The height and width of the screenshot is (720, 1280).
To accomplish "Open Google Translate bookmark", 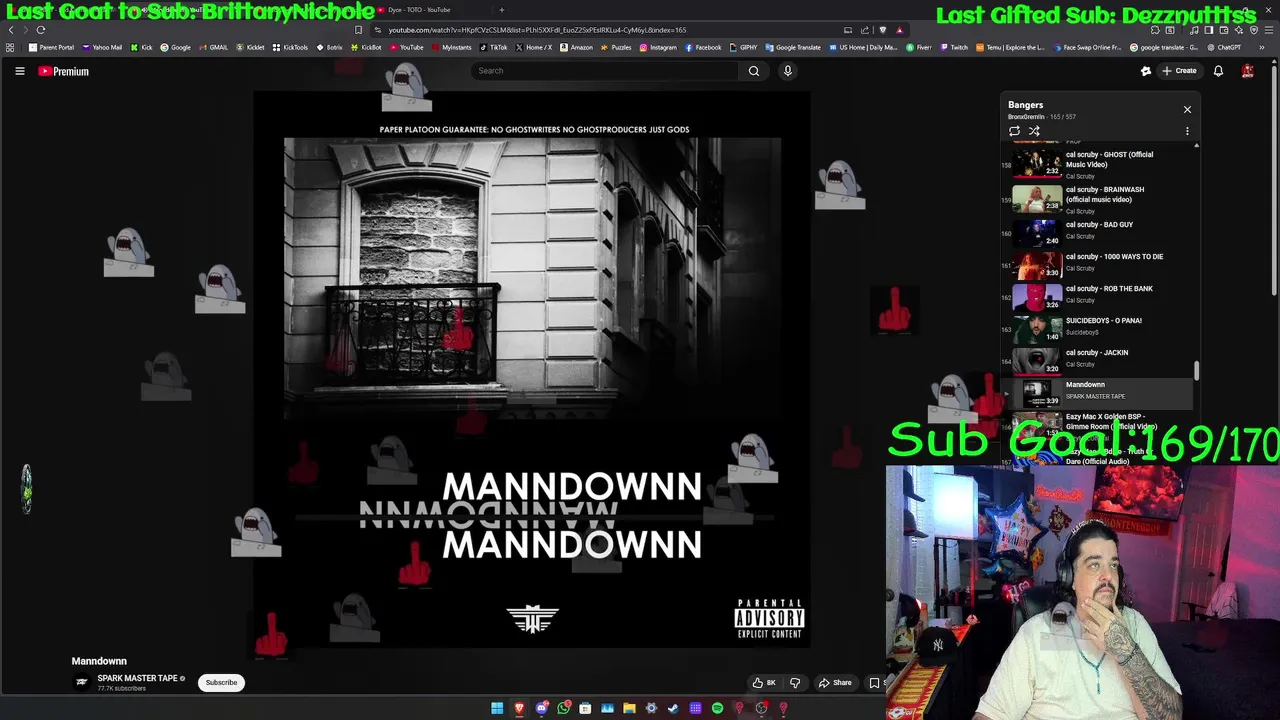I will click(x=792, y=47).
